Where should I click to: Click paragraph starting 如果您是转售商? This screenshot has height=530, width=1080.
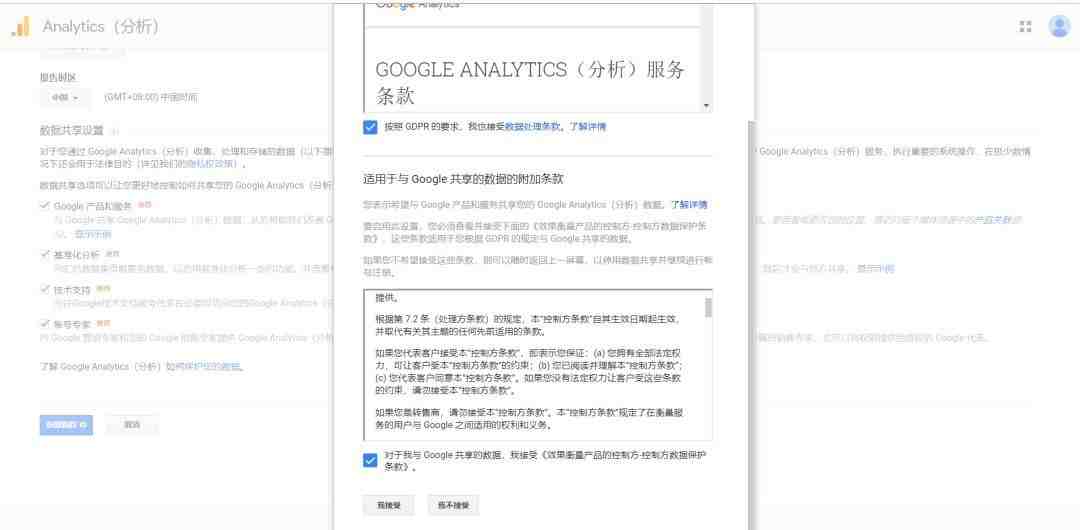(530, 419)
